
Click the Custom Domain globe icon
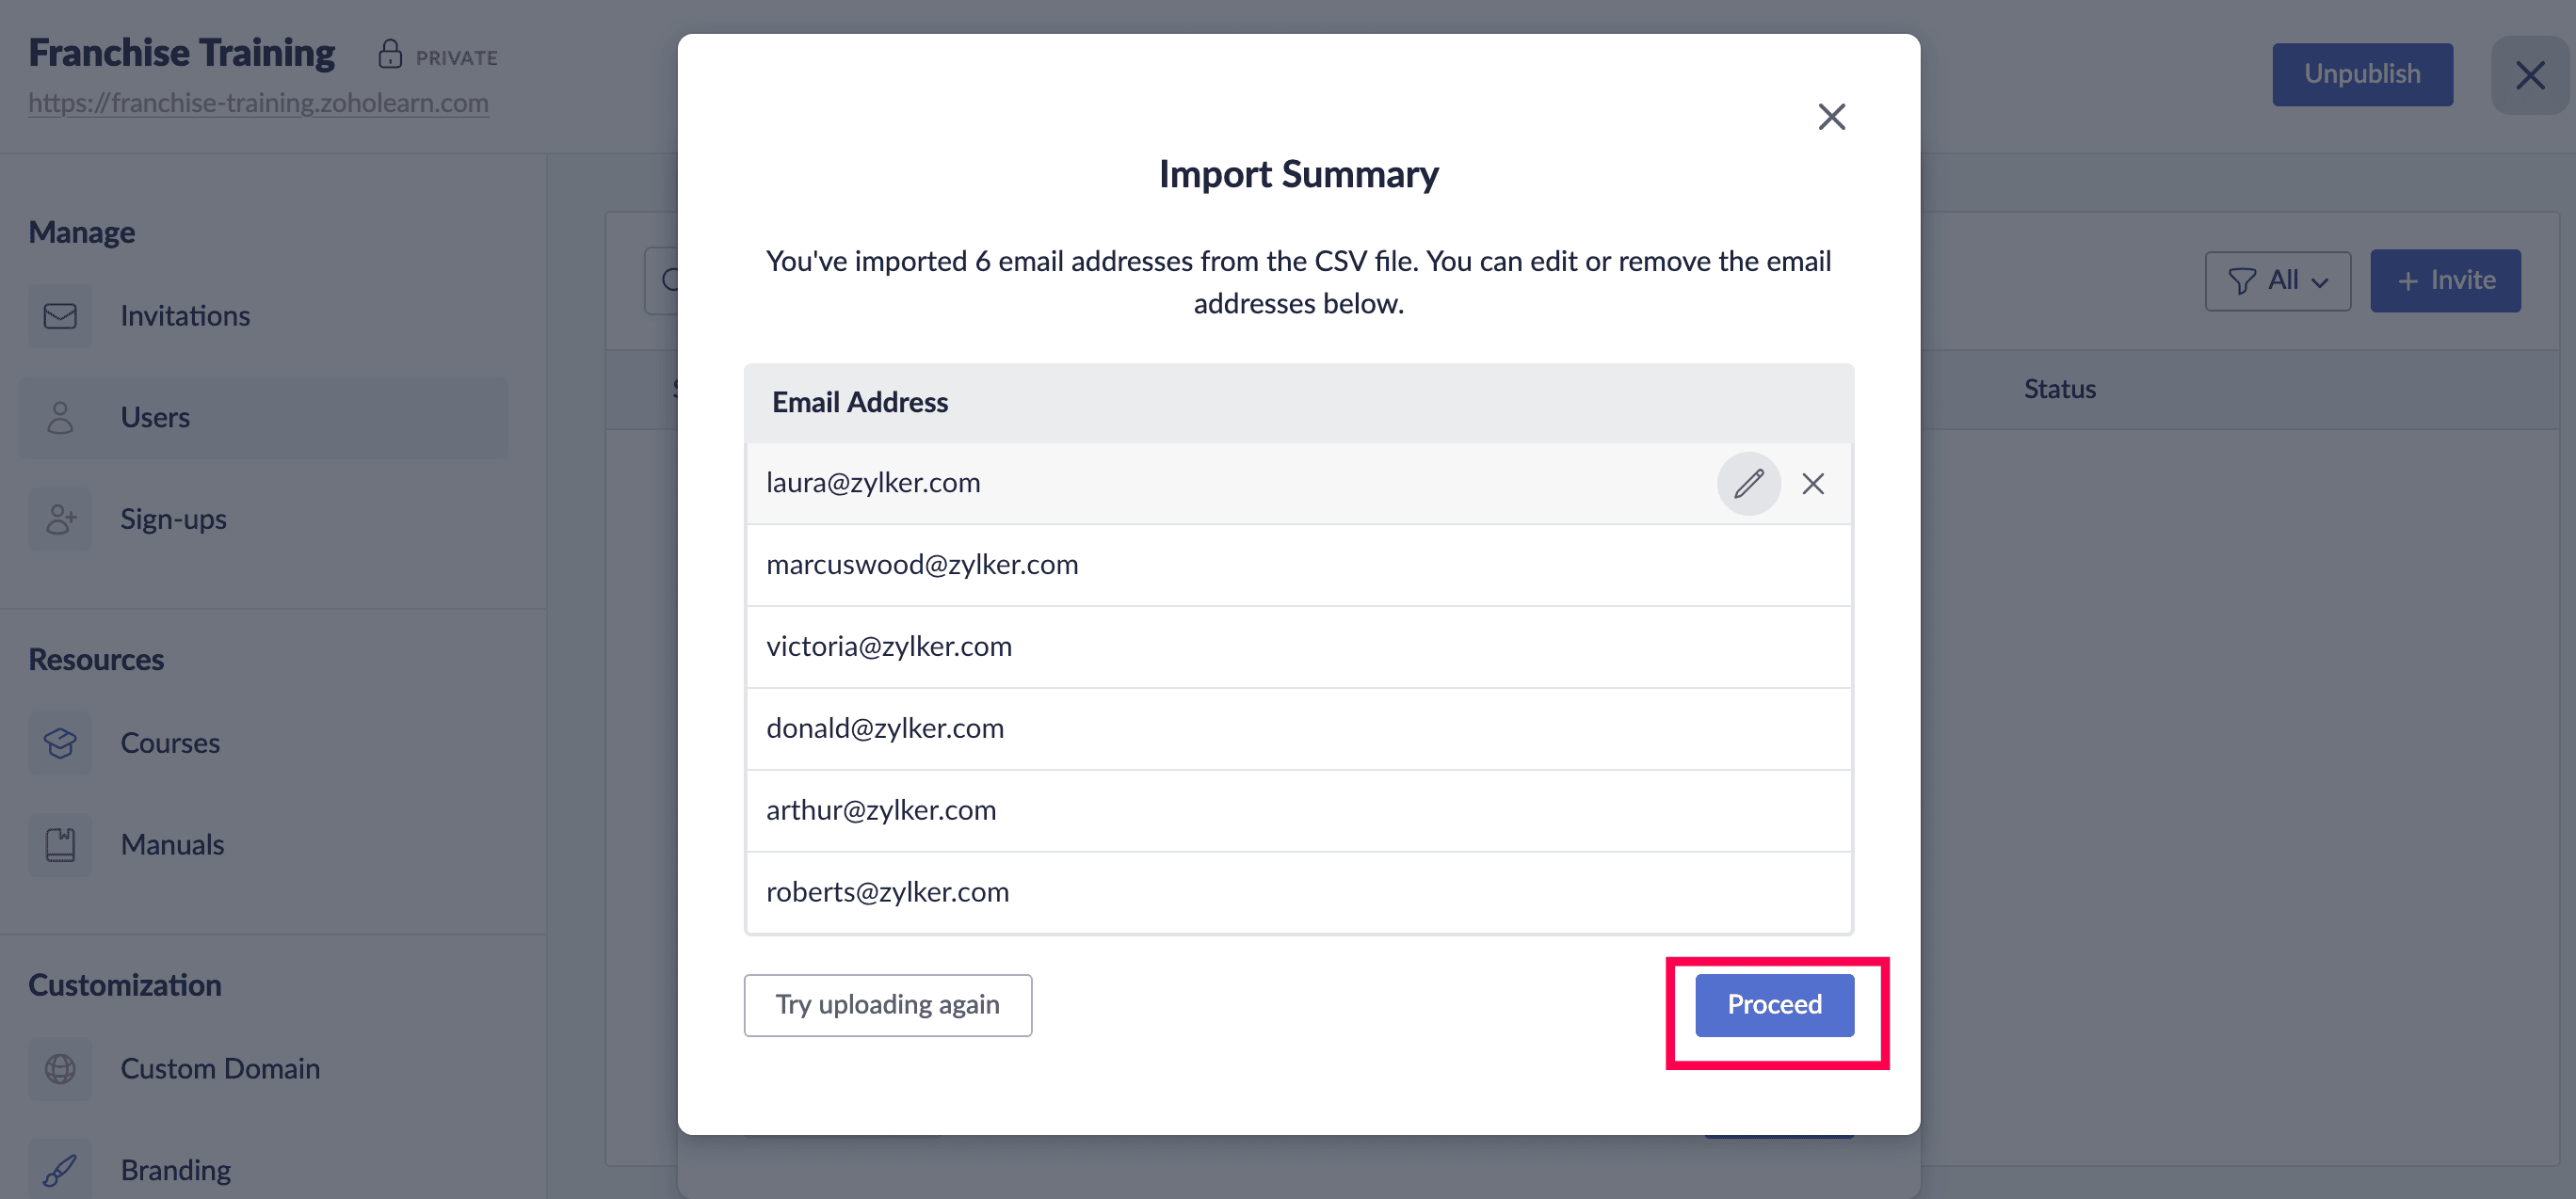[60, 1069]
